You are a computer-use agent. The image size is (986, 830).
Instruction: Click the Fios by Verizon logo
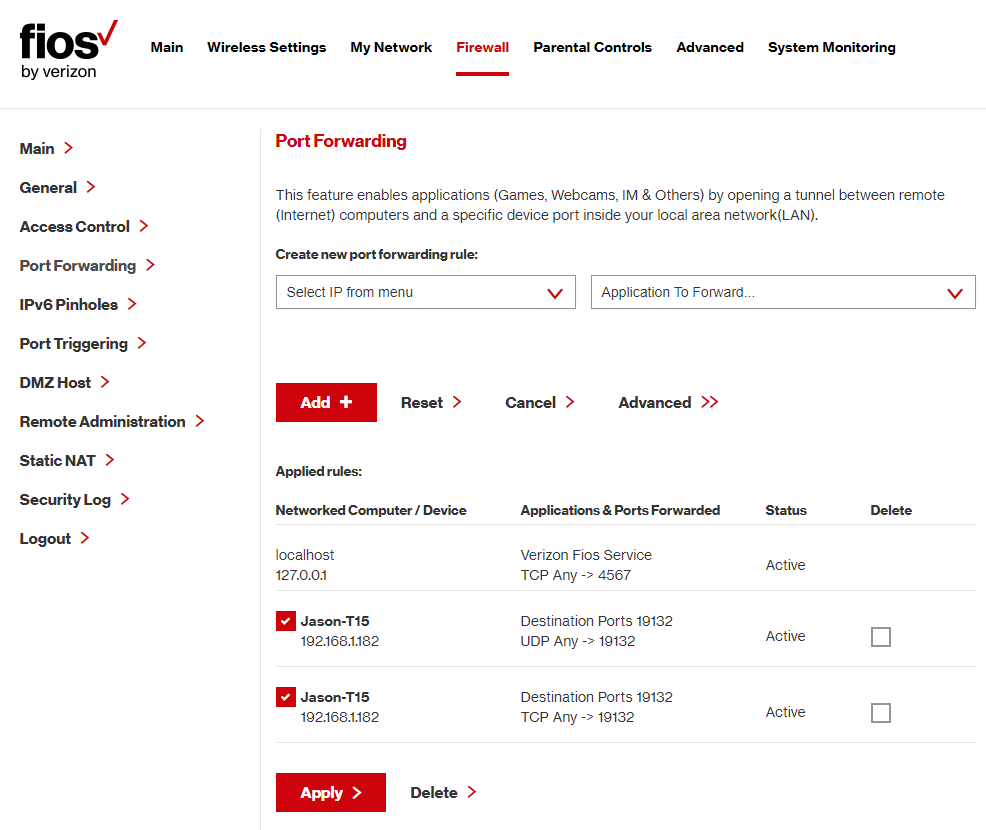click(x=67, y=49)
